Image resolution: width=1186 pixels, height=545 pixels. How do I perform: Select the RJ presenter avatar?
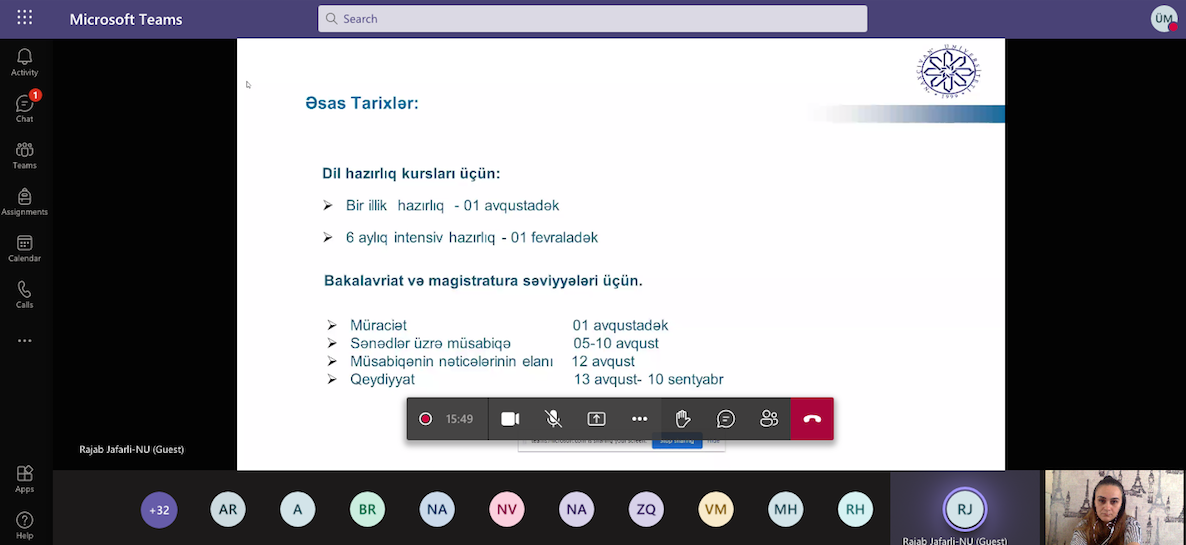(x=964, y=509)
